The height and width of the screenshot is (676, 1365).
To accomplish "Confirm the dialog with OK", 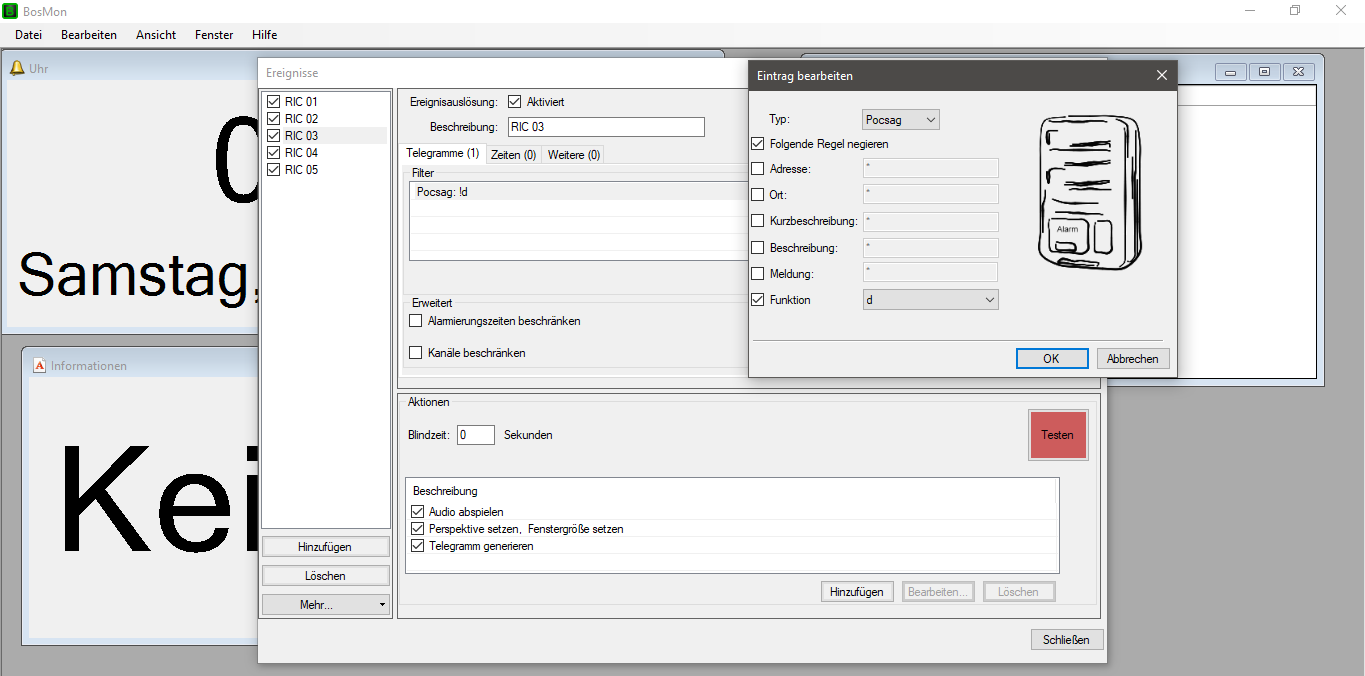I will click(1052, 358).
